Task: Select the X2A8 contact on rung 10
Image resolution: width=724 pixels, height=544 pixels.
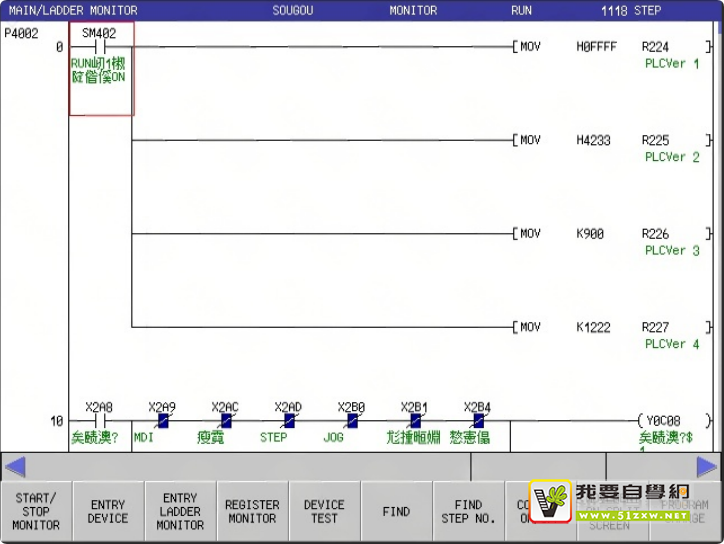Action: (99, 422)
